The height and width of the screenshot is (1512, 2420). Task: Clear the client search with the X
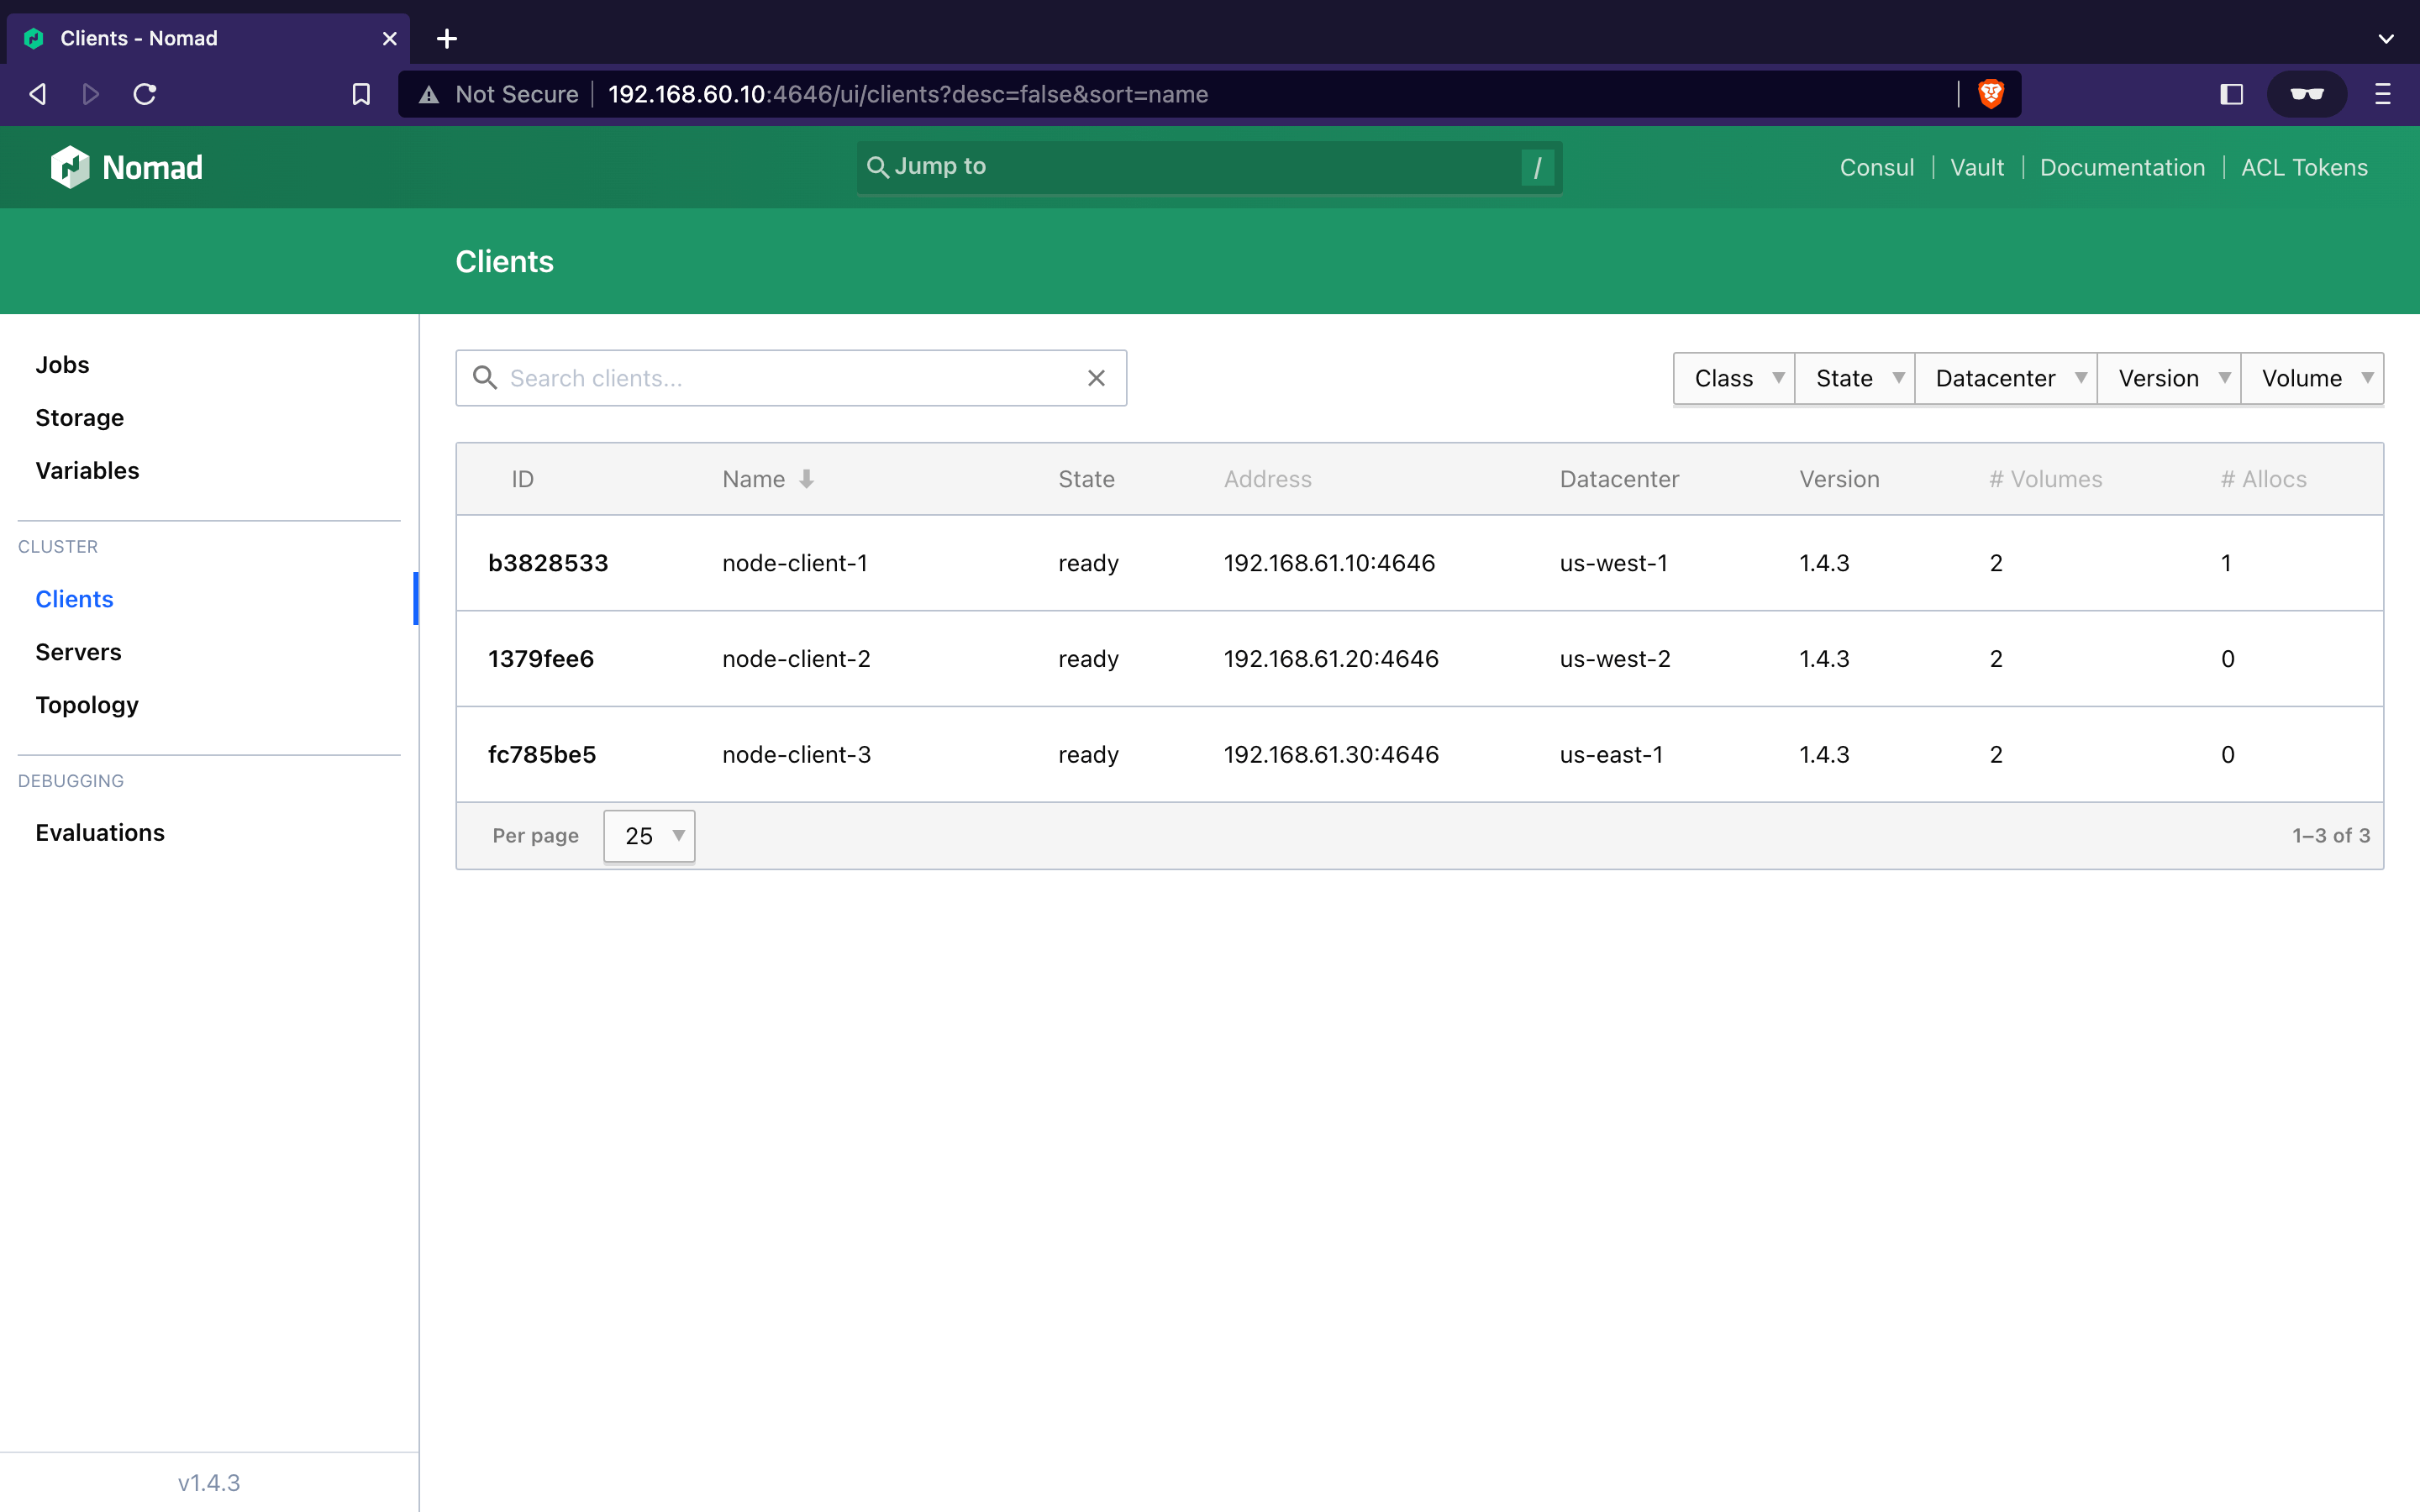[1096, 378]
